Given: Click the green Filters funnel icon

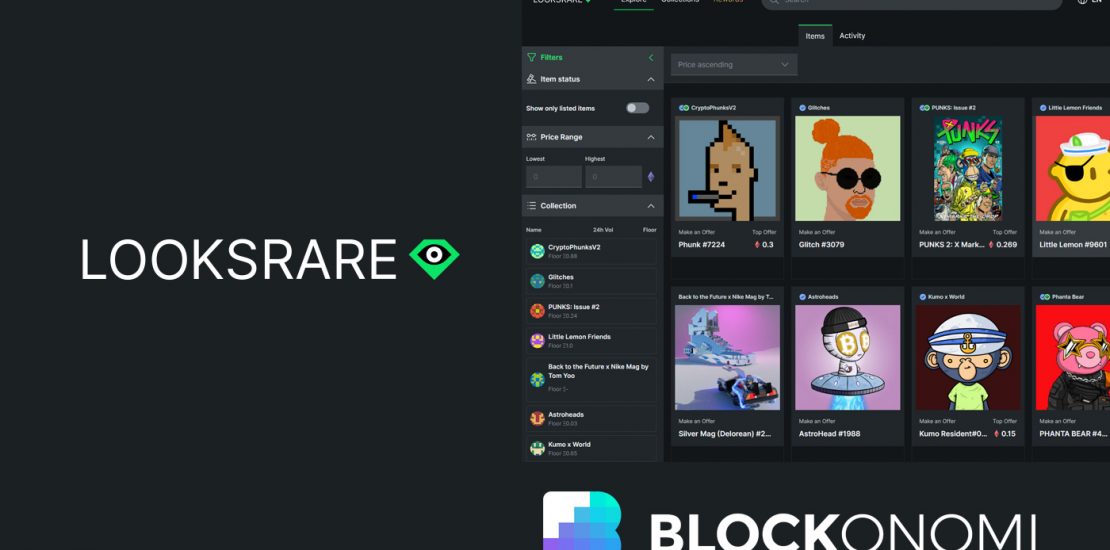Looking at the screenshot, I should coord(532,58).
